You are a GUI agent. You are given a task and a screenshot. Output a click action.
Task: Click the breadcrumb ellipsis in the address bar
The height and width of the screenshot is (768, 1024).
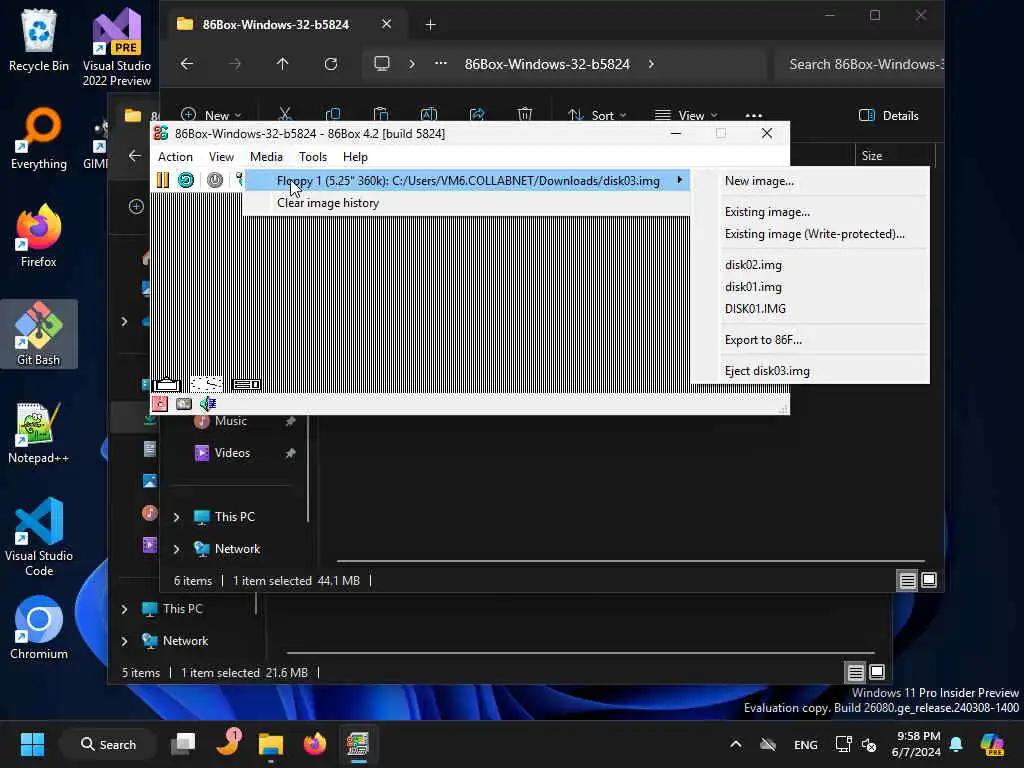441,64
